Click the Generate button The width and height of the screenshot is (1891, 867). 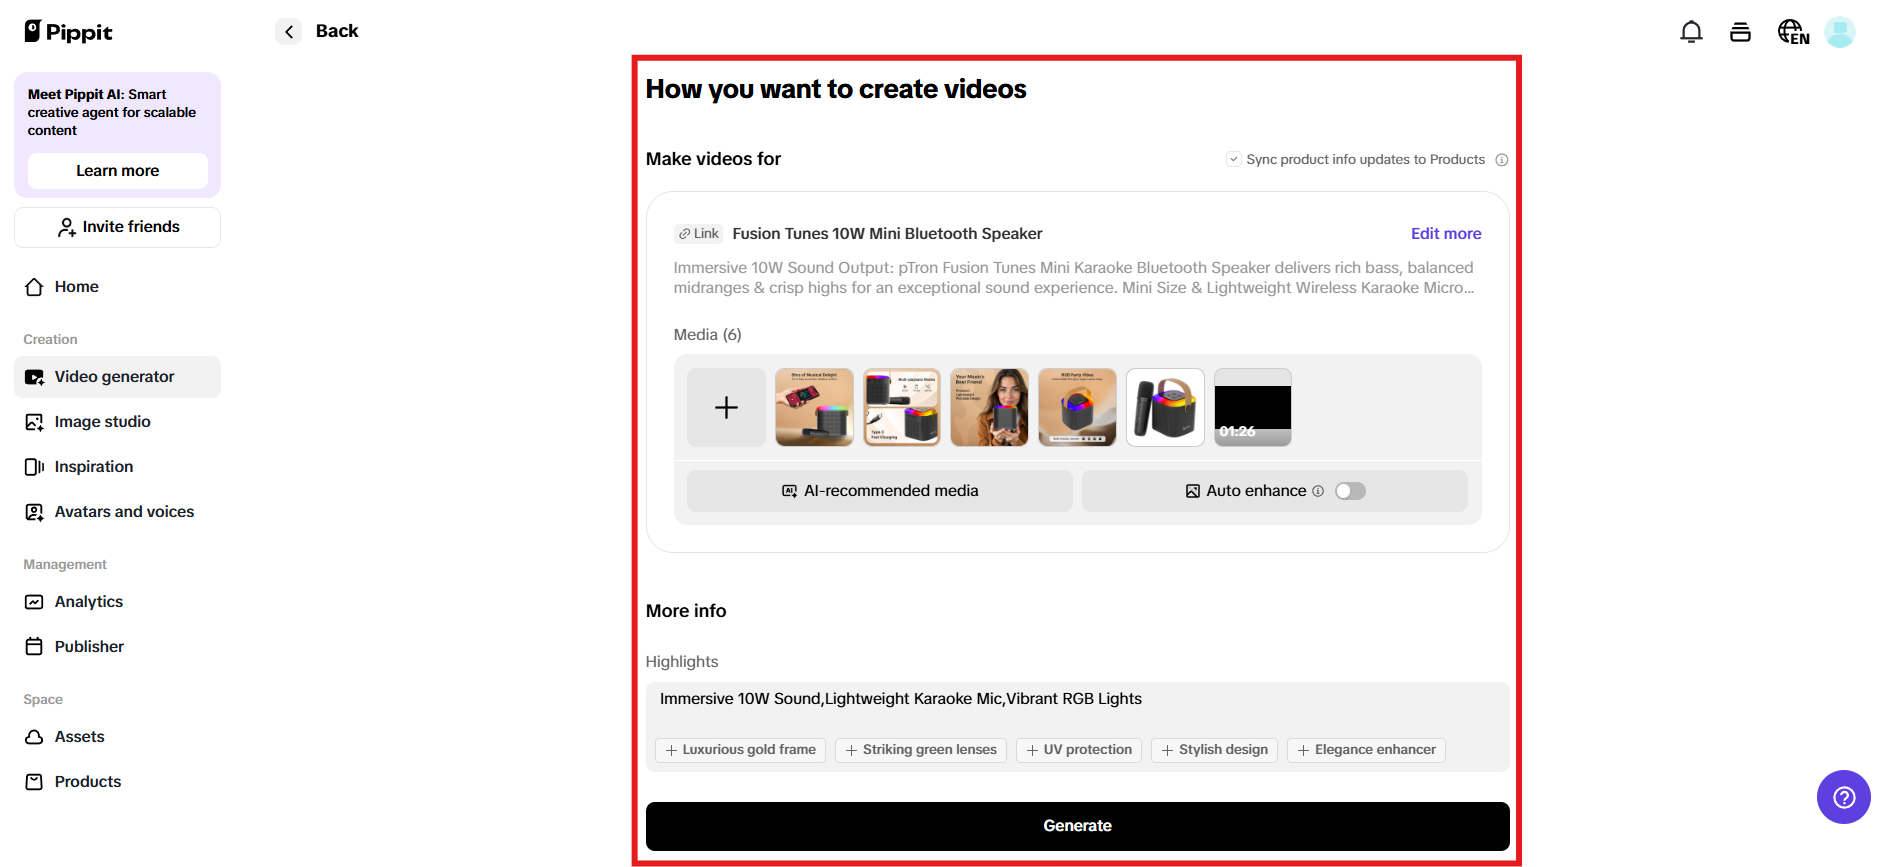[1077, 826]
